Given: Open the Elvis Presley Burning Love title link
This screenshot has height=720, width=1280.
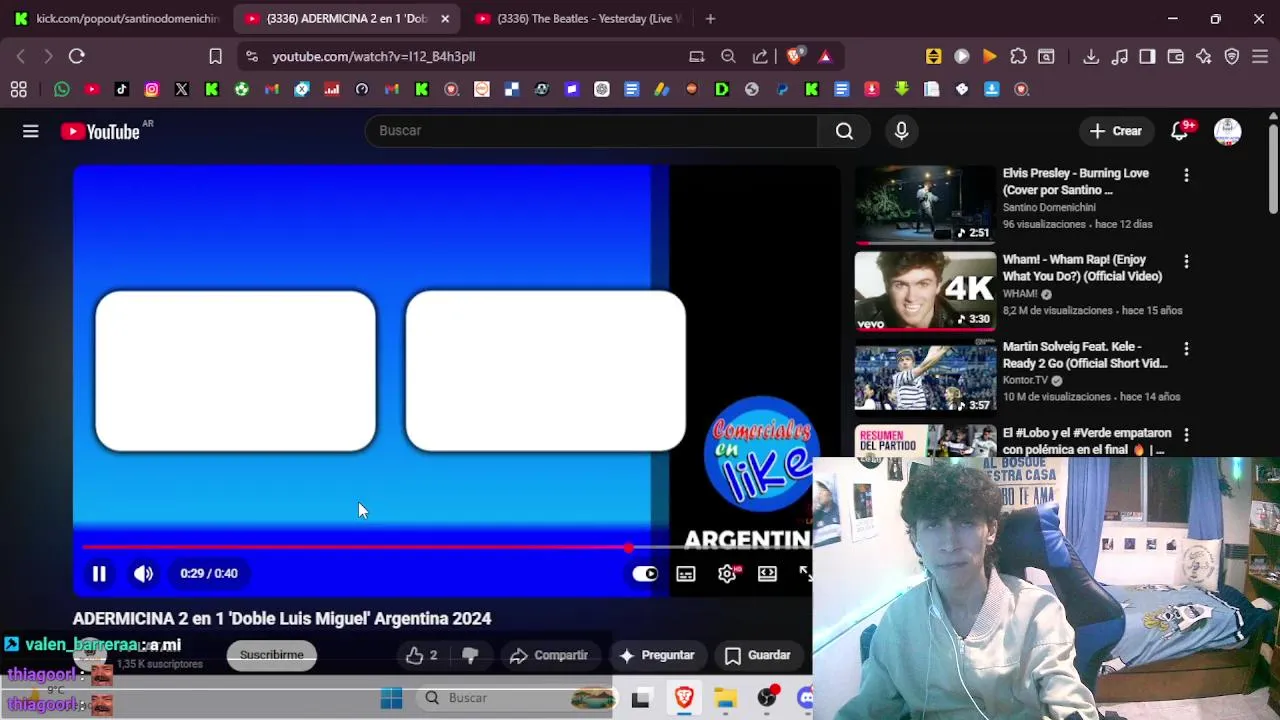Looking at the screenshot, I should [1076, 181].
